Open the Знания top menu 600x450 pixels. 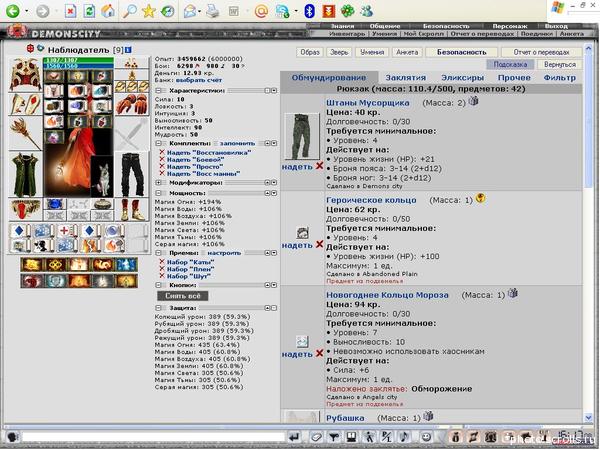(x=342, y=26)
